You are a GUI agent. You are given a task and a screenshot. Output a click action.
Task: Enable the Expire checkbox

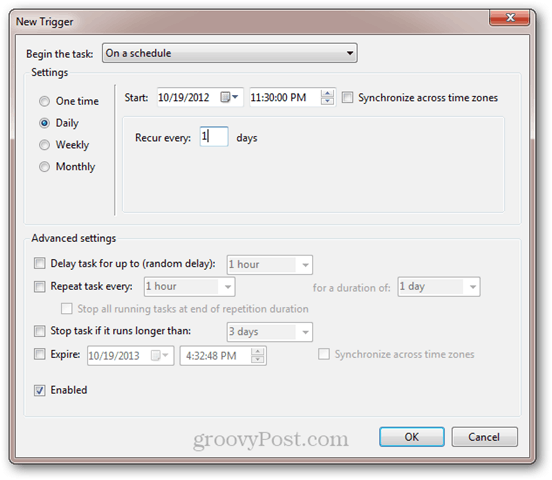(x=39, y=354)
